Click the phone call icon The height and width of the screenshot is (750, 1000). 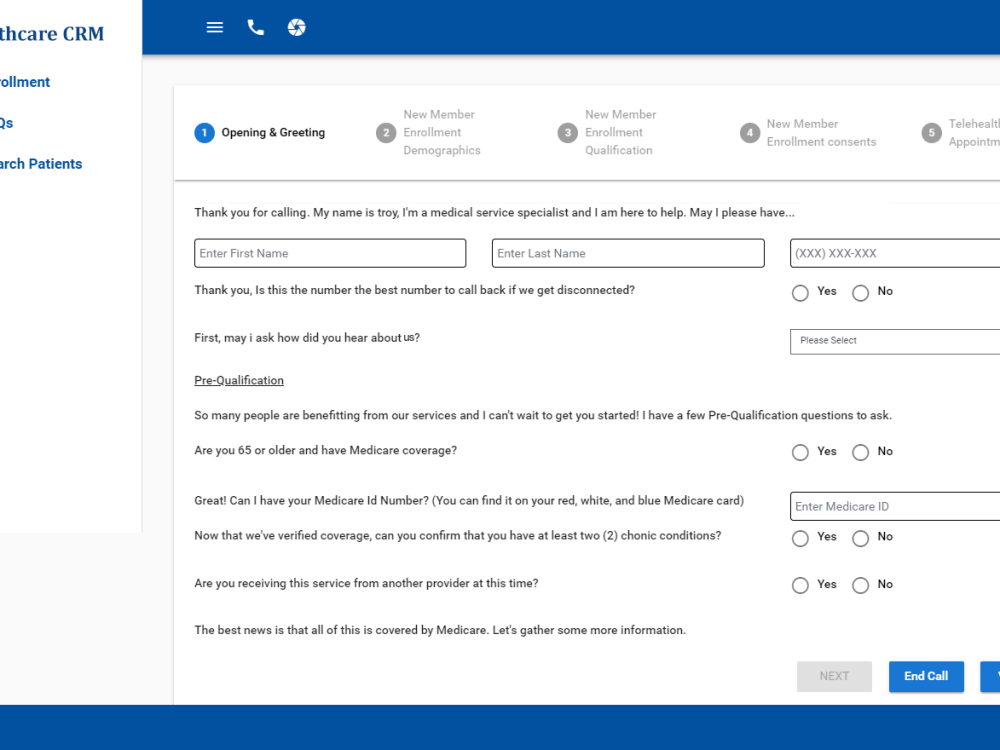click(x=255, y=27)
